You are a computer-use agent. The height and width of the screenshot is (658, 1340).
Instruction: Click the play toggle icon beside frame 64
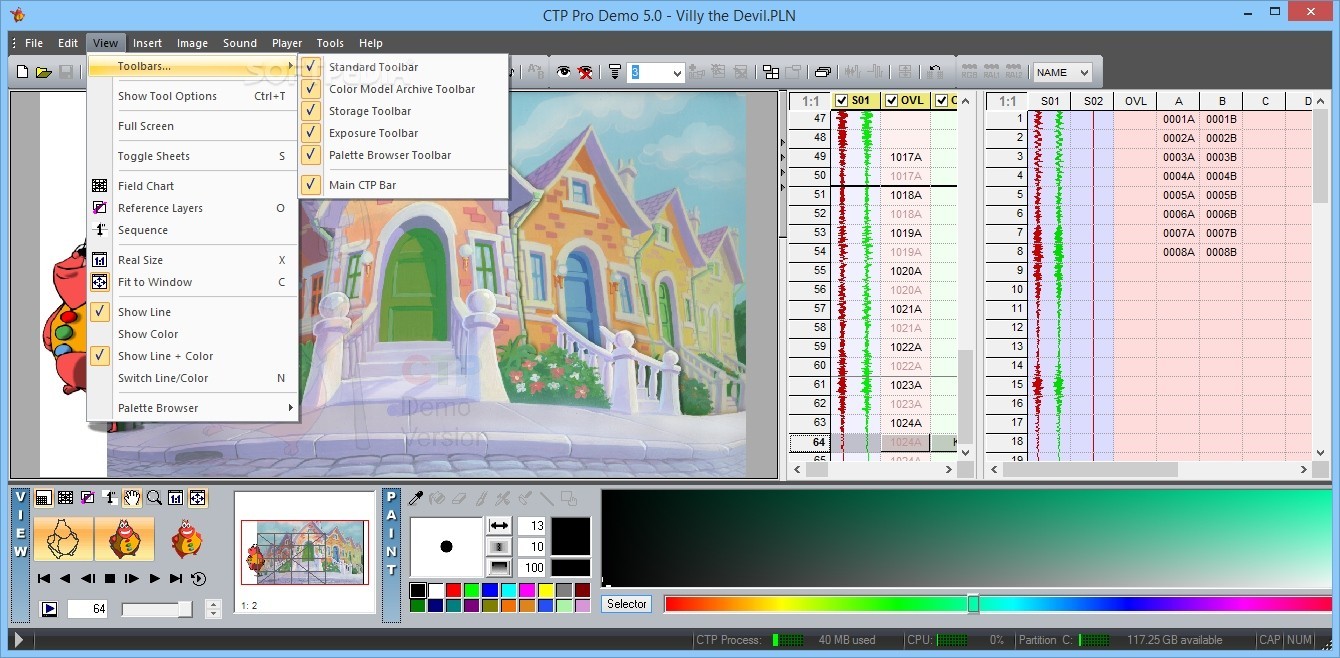(x=48, y=608)
